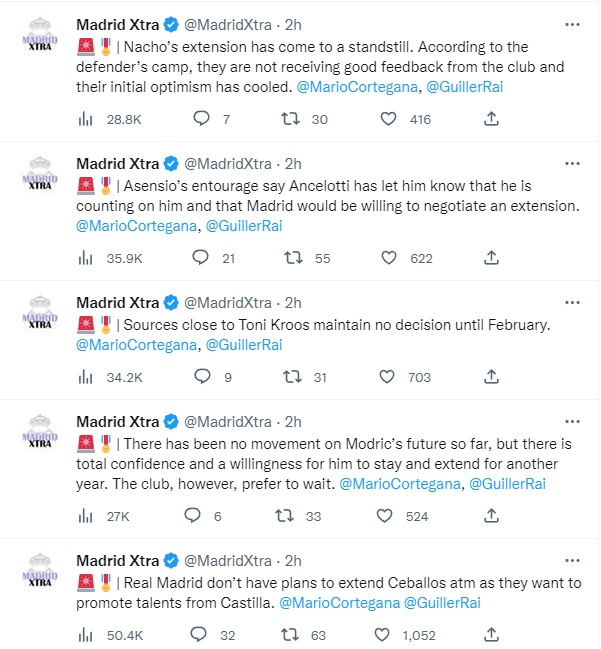This screenshot has height=649, width=601.
Task: Open Madrid Xtra profile name on Kroos tweet
Action: [x=117, y=302]
